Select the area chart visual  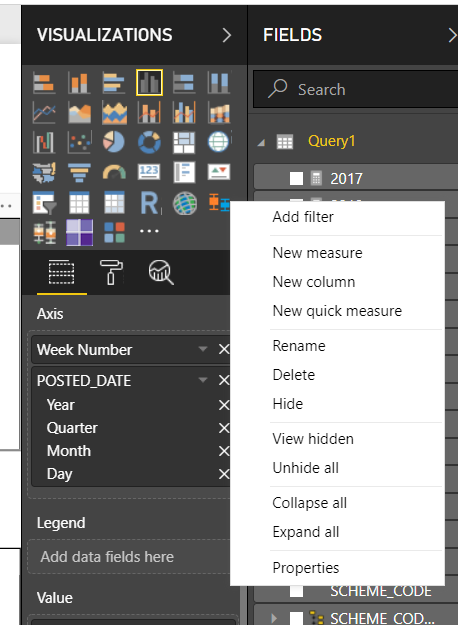tap(79, 112)
